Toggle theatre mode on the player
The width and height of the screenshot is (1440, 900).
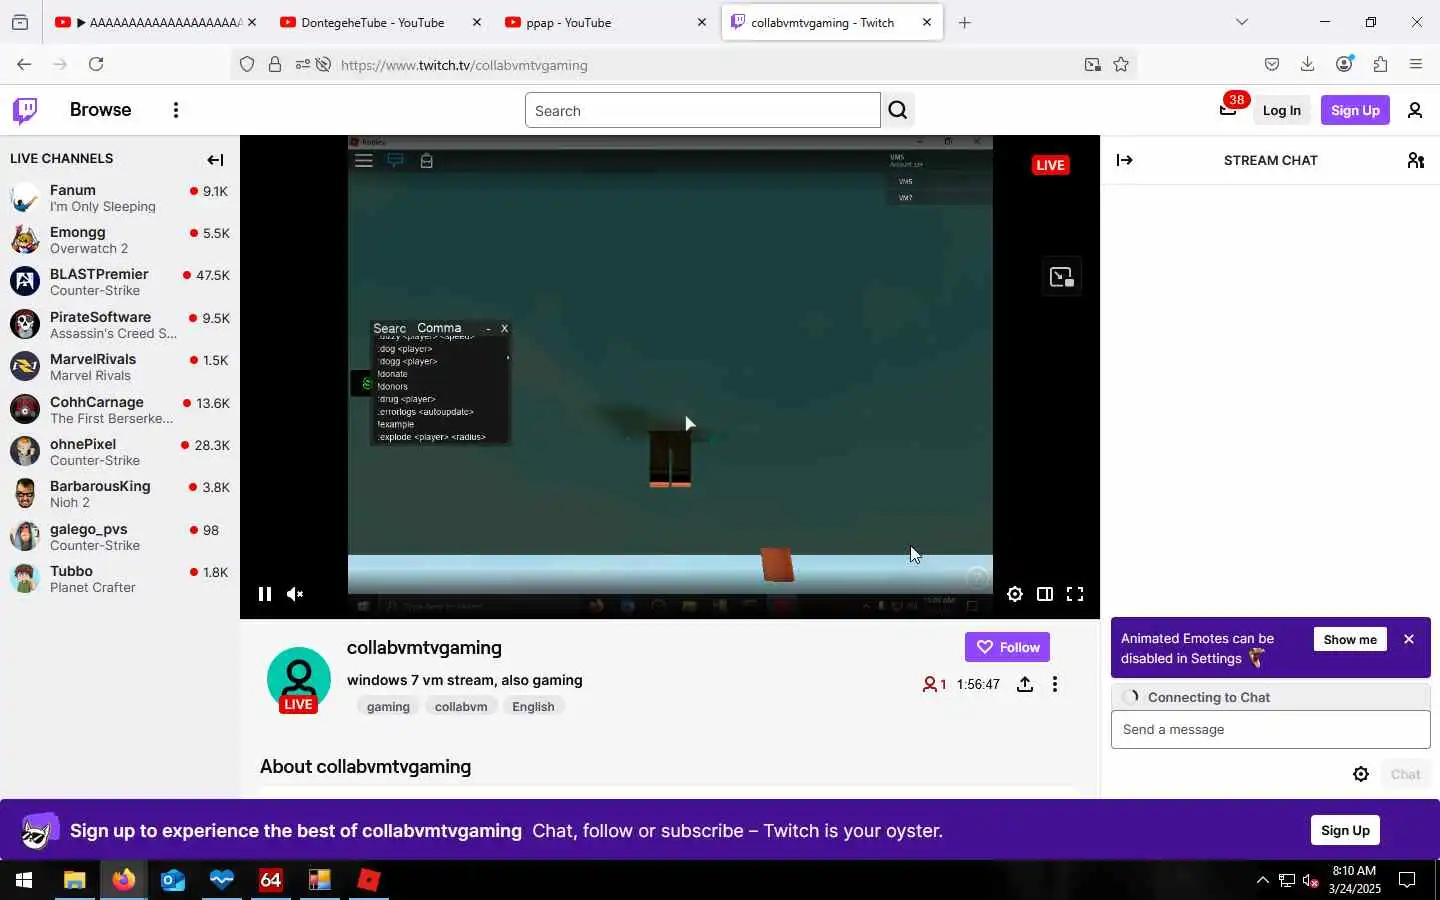1045,594
